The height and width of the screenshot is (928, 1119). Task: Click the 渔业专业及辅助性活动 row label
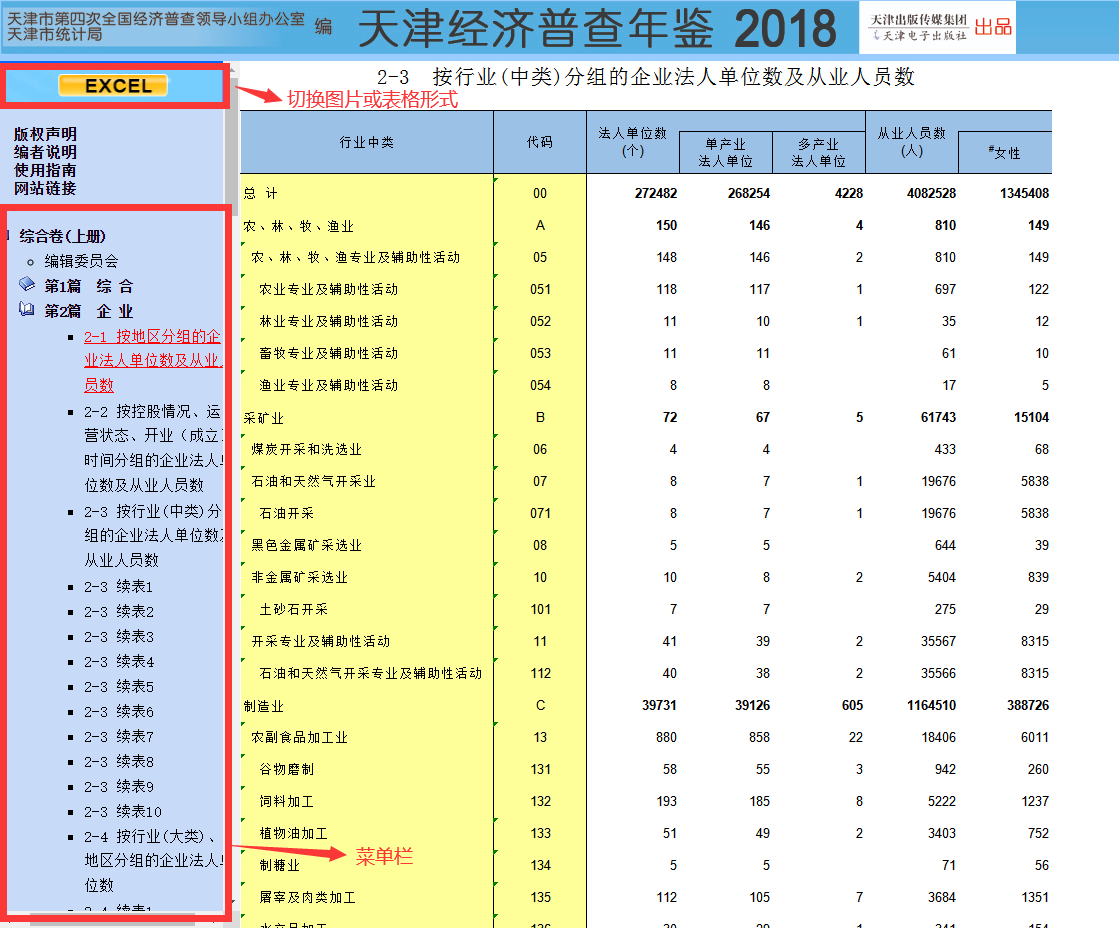(x=328, y=385)
